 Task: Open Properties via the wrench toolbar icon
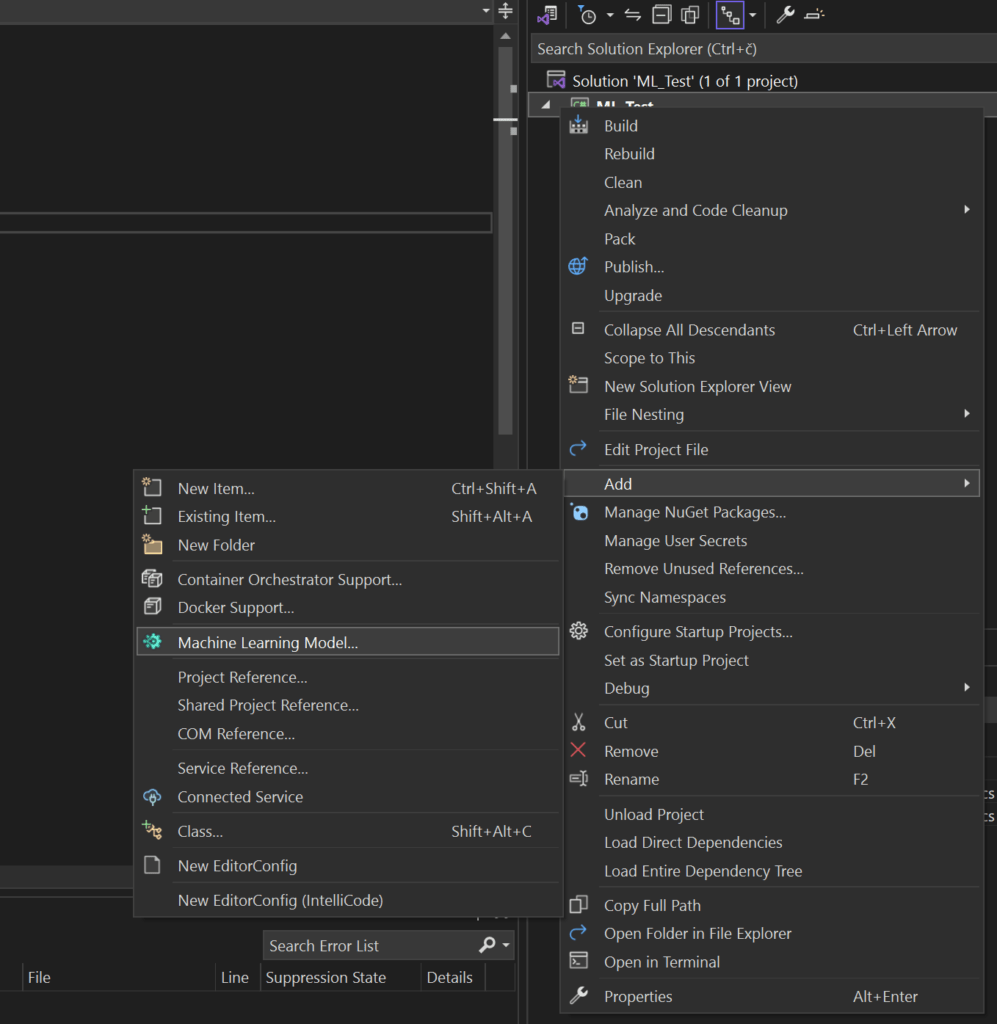785,15
